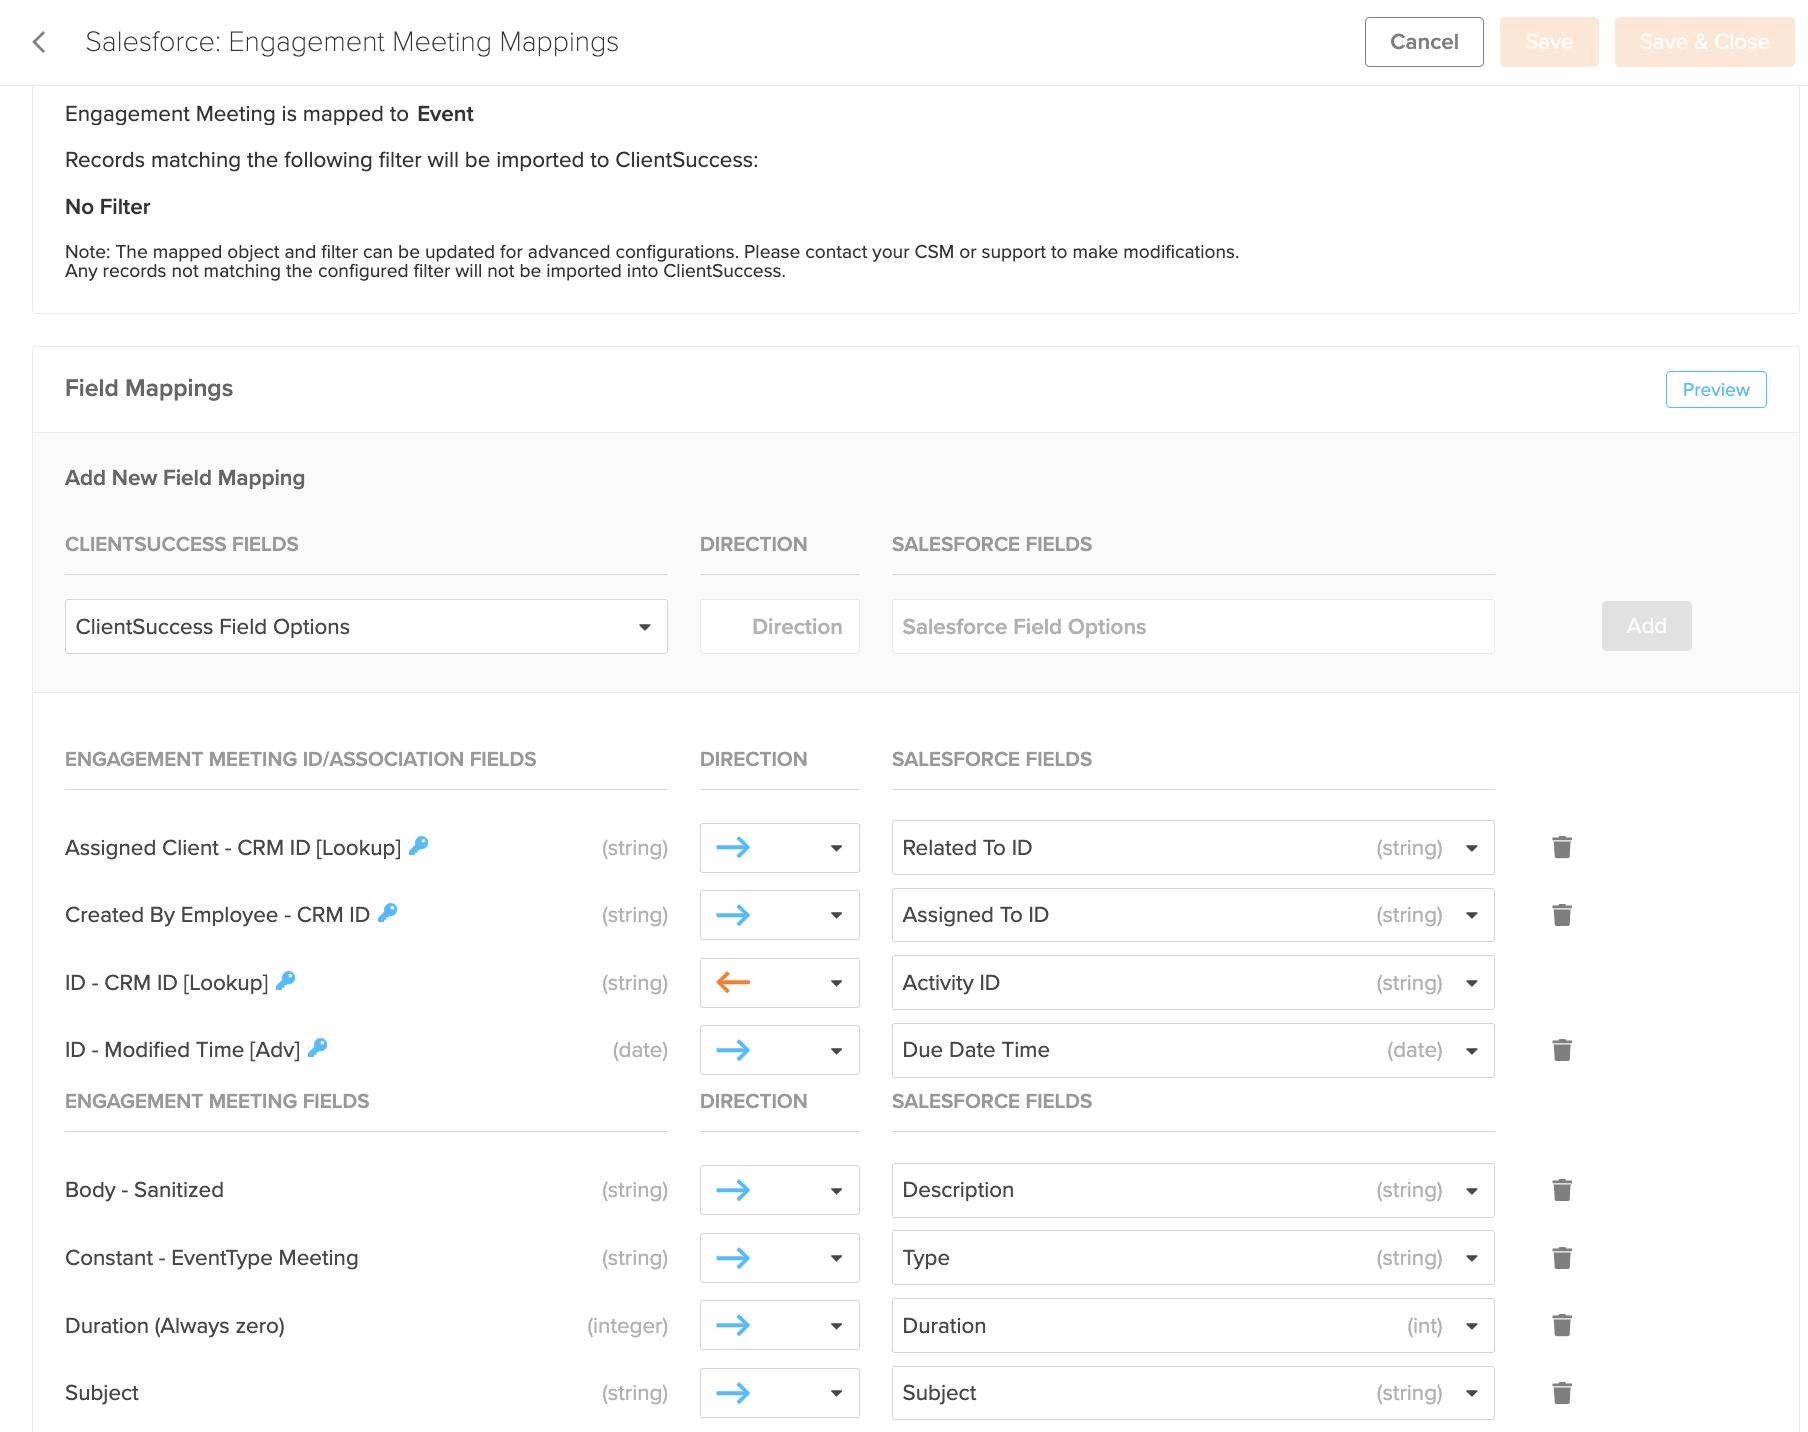Click the Save button
The image size is (1808, 1432).
pyautogui.click(x=1549, y=42)
